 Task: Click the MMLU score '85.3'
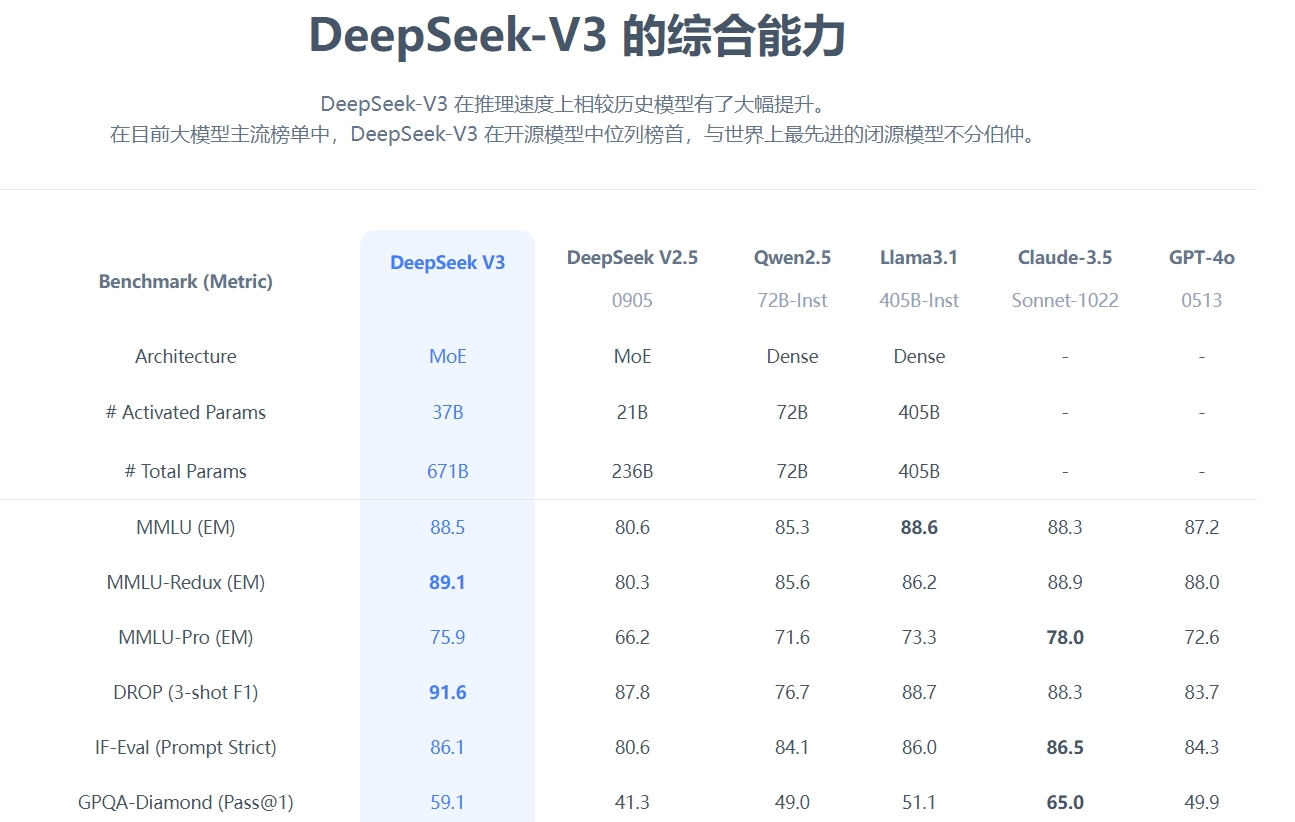pyautogui.click(x=792, y=527)
